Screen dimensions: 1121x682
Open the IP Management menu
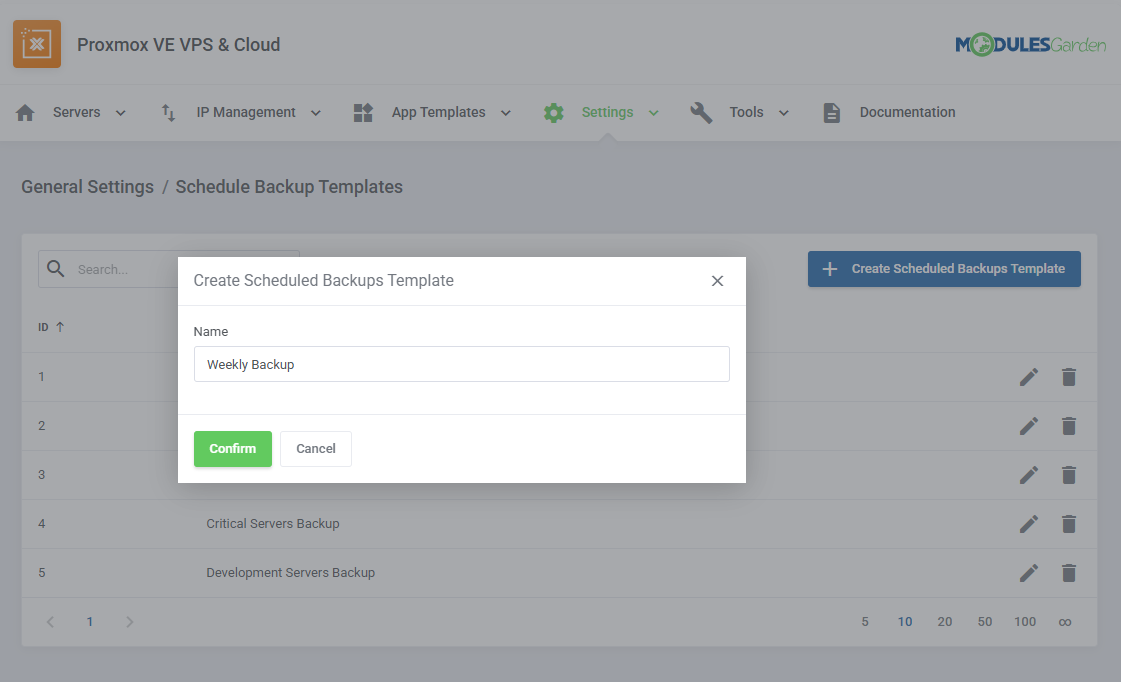[246, 112]
